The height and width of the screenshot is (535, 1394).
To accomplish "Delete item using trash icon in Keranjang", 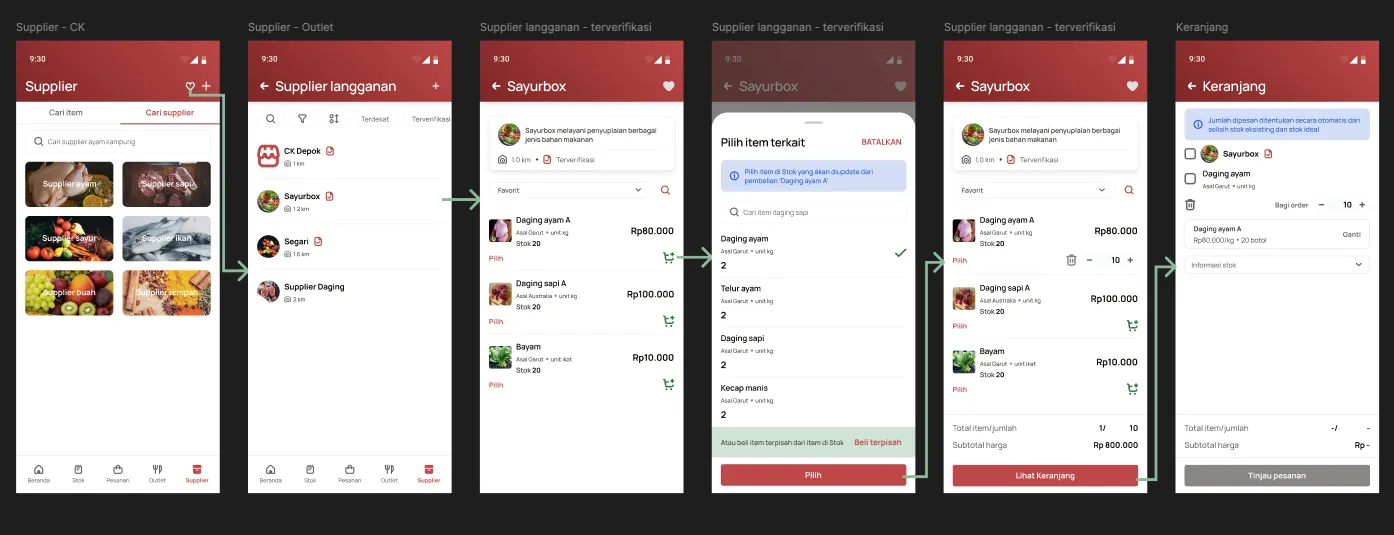I will click(x=1190, y=204).
